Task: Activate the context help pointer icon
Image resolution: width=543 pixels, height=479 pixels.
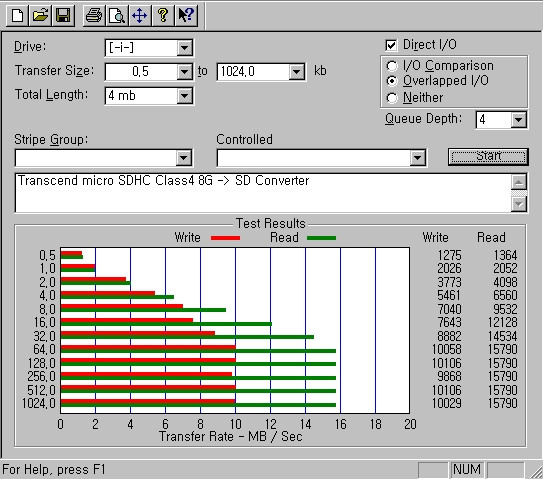Action: click(186, 16)
